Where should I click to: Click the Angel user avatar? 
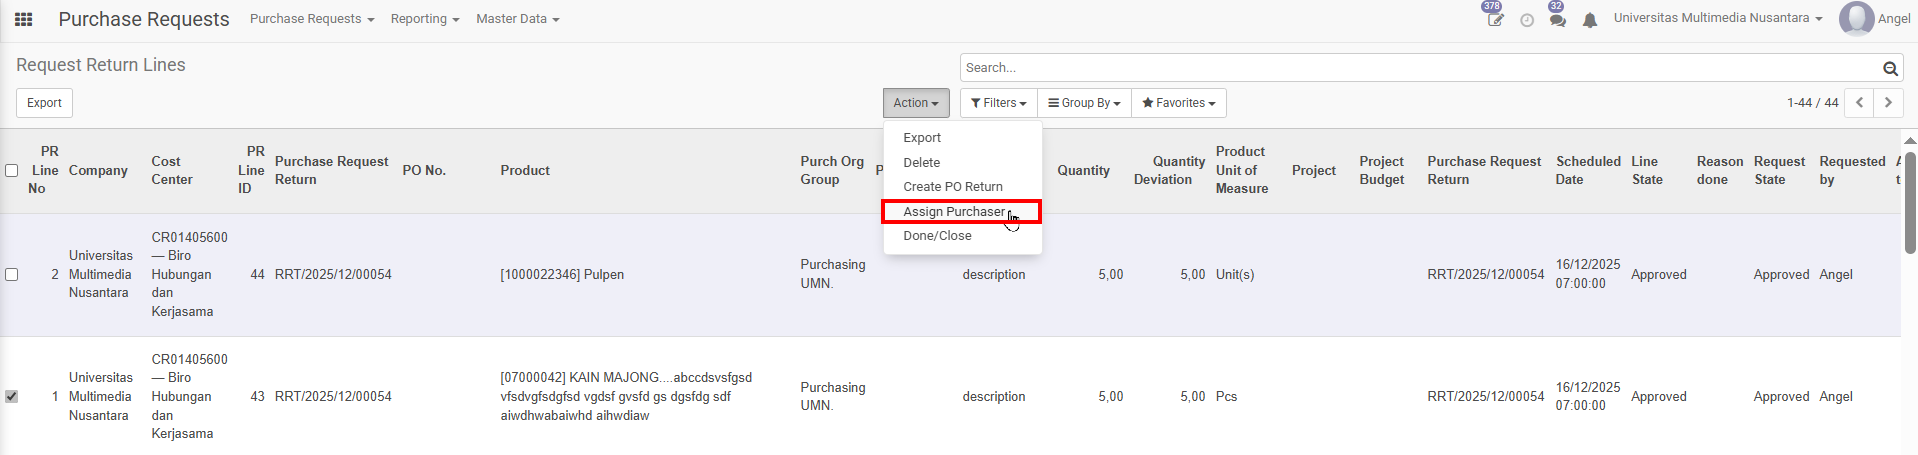[1856, 19]
